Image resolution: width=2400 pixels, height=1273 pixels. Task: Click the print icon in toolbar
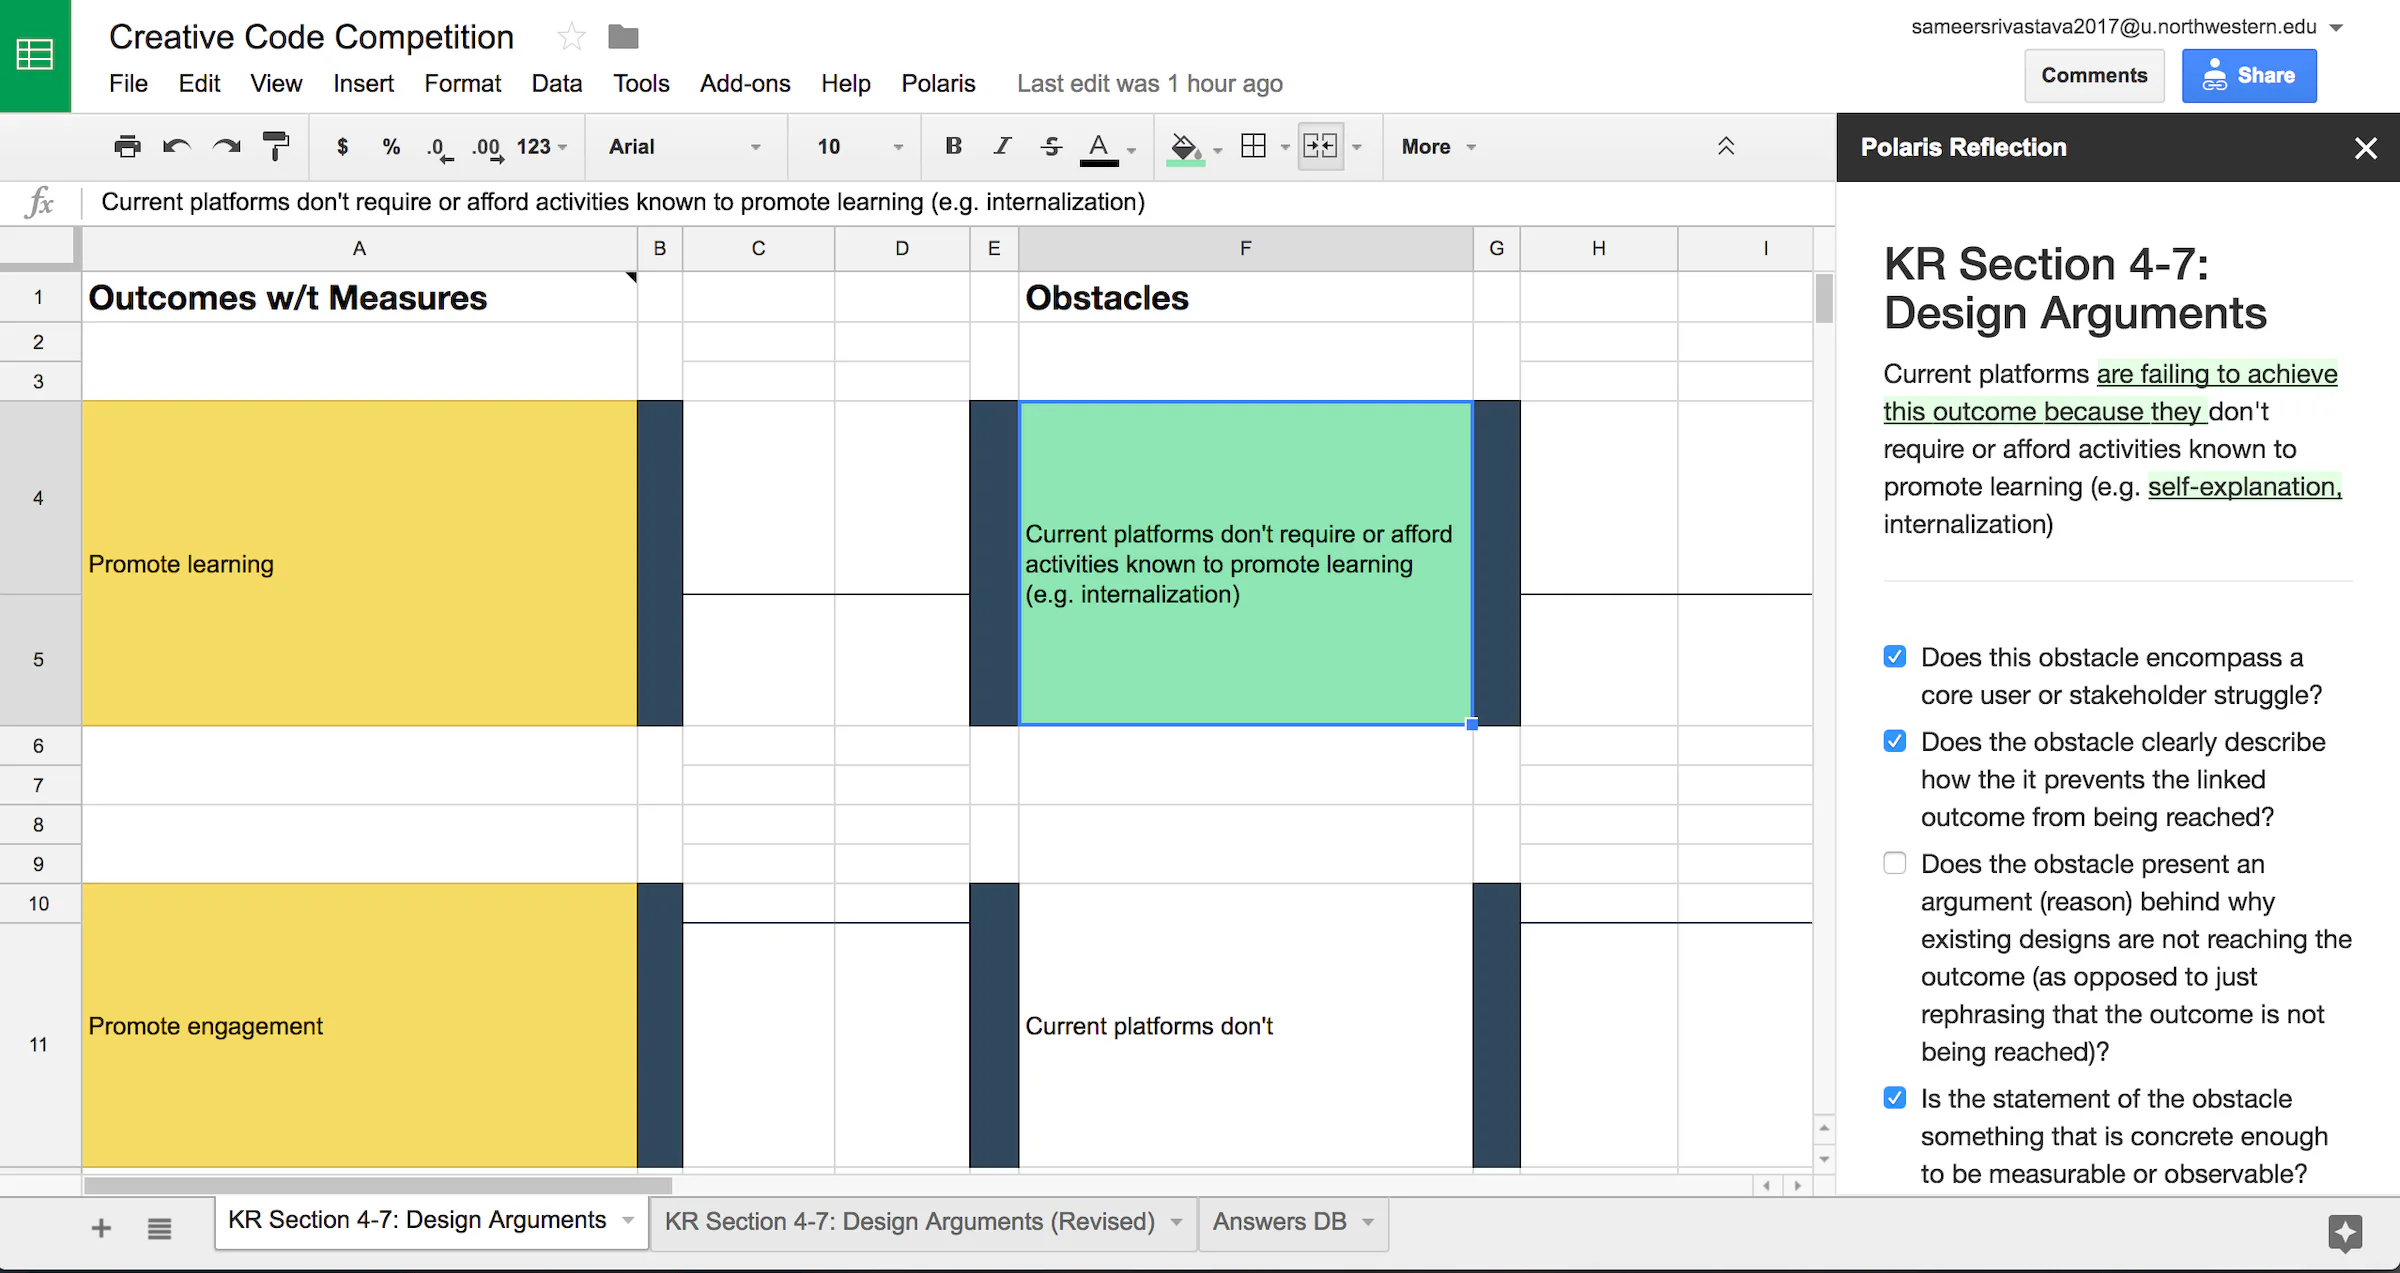(127, 146)
